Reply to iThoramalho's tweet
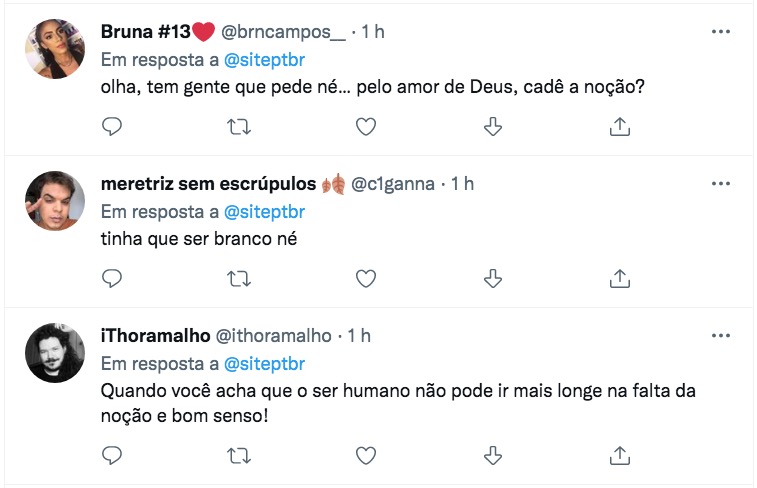 pos(113,455)
